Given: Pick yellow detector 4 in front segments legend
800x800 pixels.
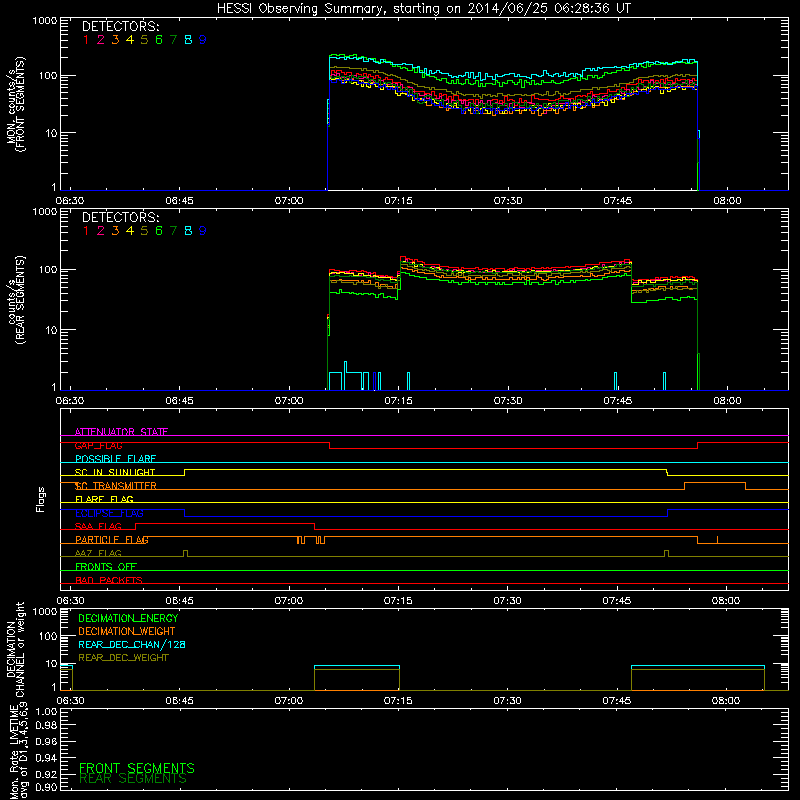Looking at the screenshot, I should click(x=130, y=40).
